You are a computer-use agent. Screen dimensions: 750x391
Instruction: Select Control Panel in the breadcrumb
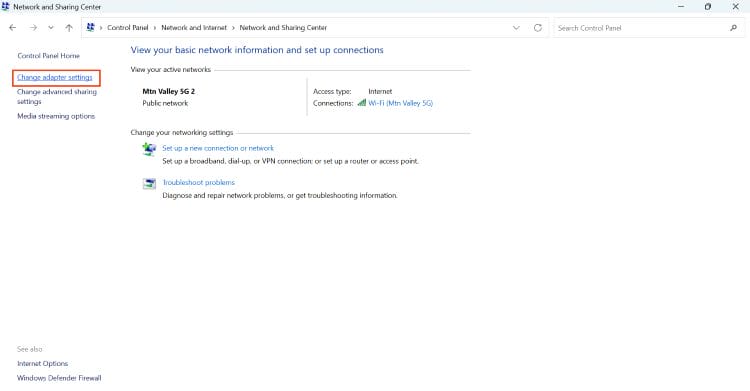[128, 28]
